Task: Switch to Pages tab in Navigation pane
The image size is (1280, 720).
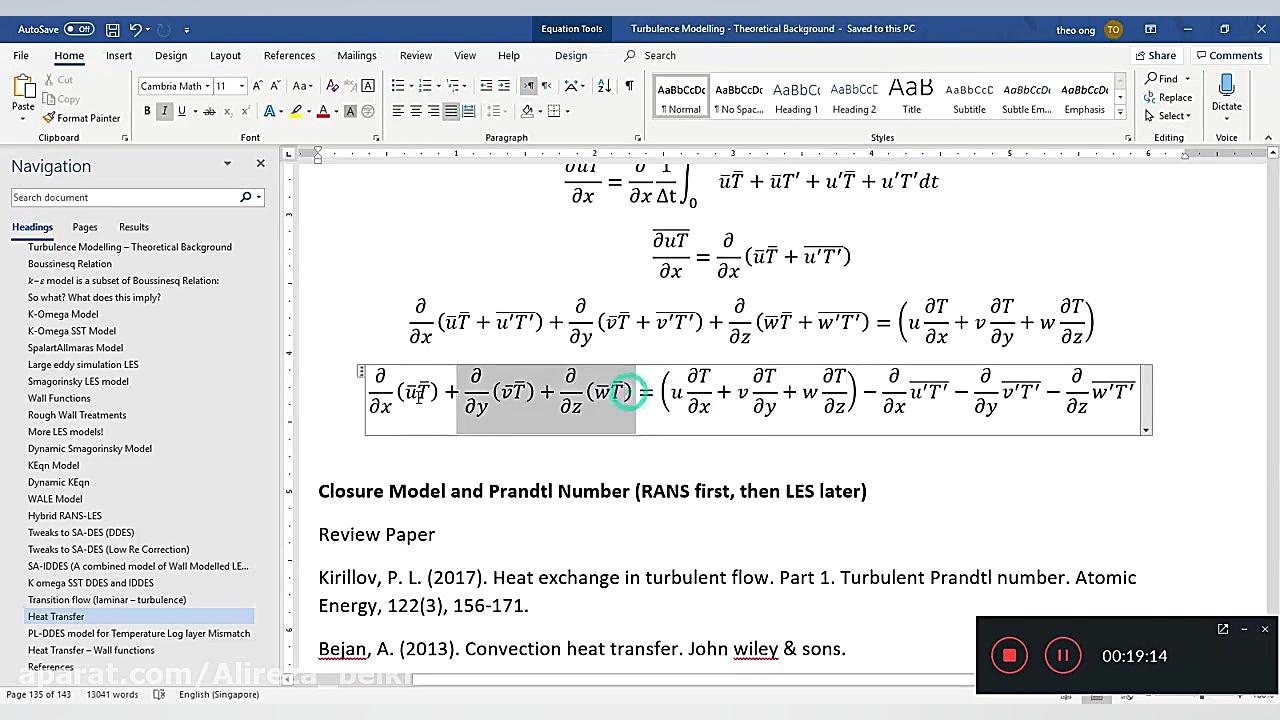Action: point(85,227)
